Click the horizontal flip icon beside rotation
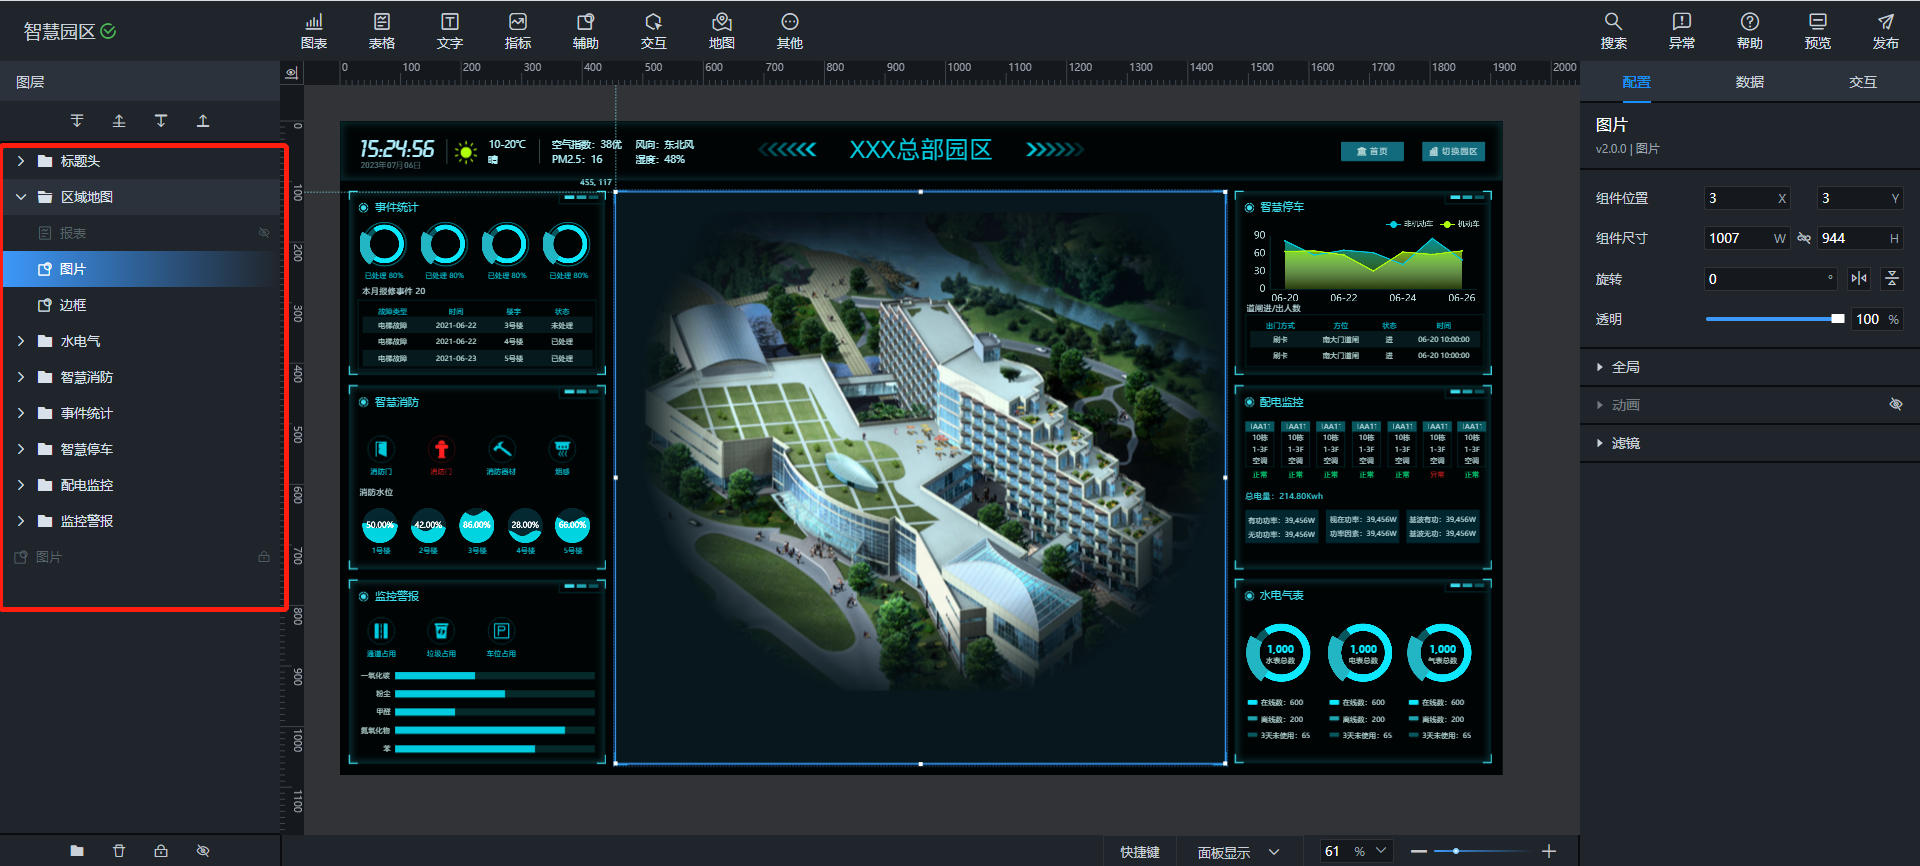The width and height of the screenshot is (1920, 866). tap(1859, 279)
